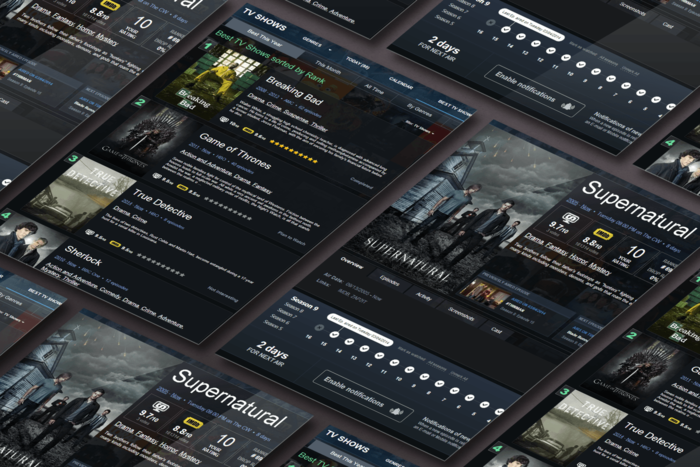Click the bell icon in the central Enable notifications button

396,411
